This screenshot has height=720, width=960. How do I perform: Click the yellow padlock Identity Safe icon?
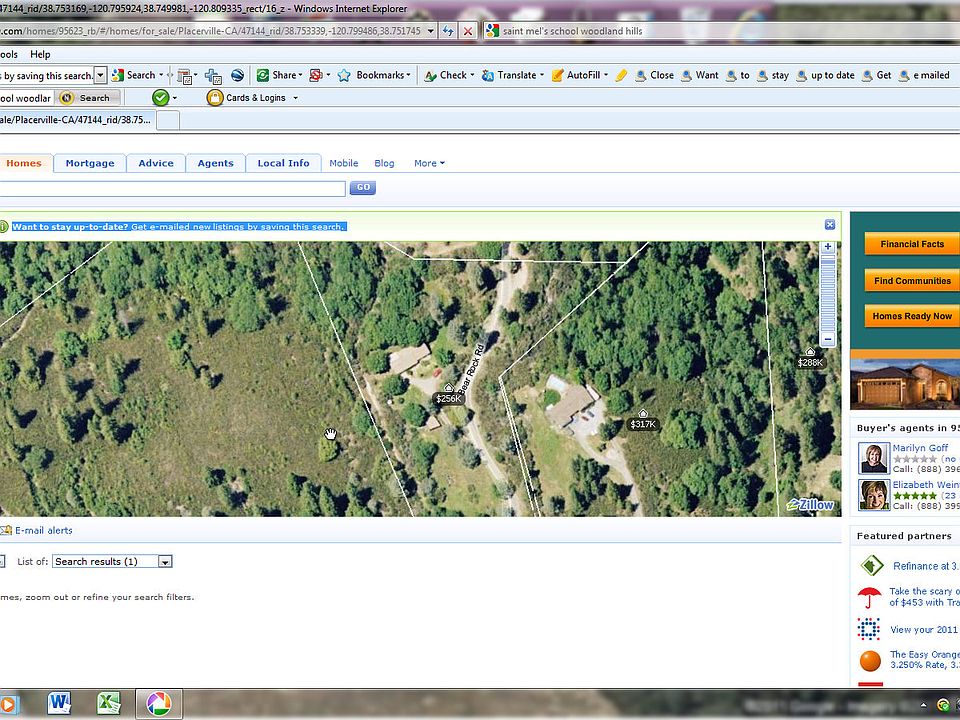[215, 98]
